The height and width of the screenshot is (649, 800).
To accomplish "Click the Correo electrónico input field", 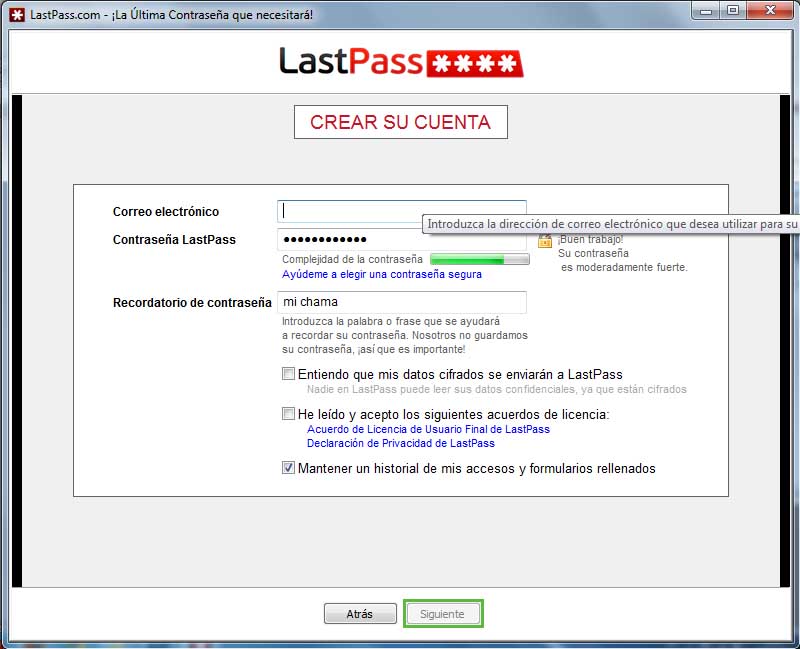I will pos(402,211).
